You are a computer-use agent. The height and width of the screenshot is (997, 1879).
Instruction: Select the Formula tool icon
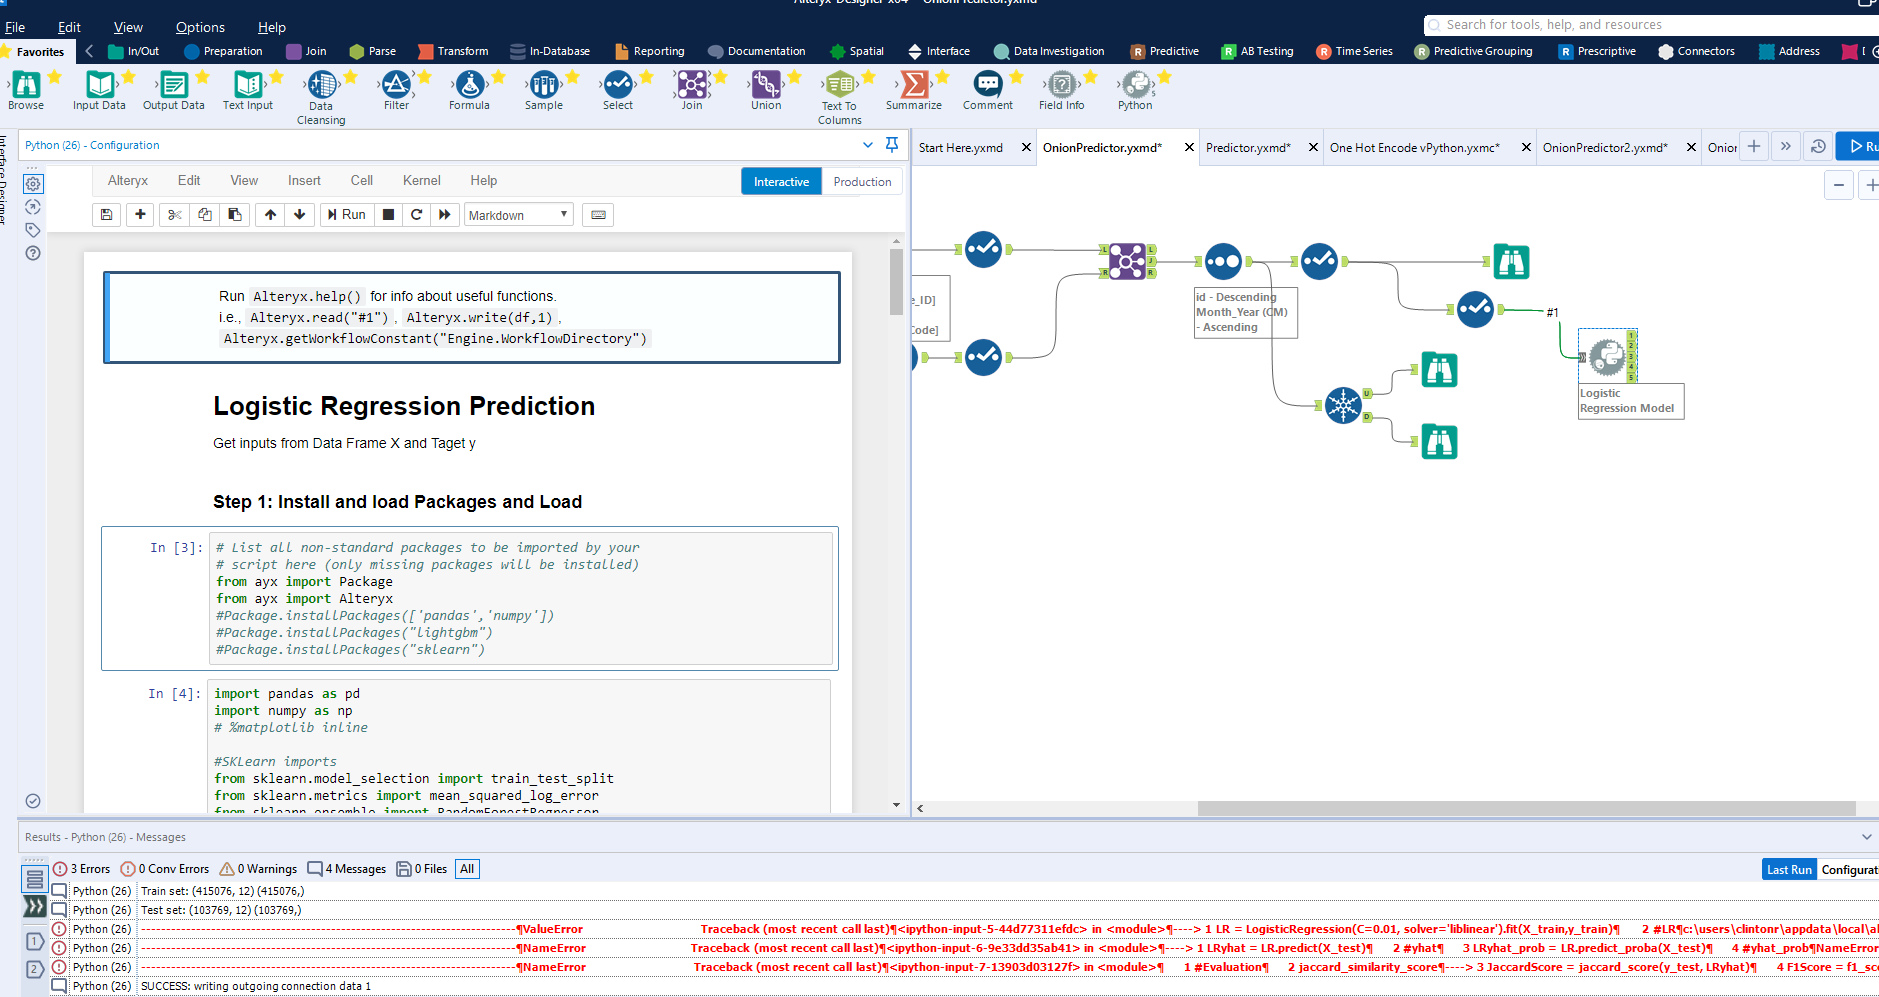pyautogui.click(x=470, y=85)
